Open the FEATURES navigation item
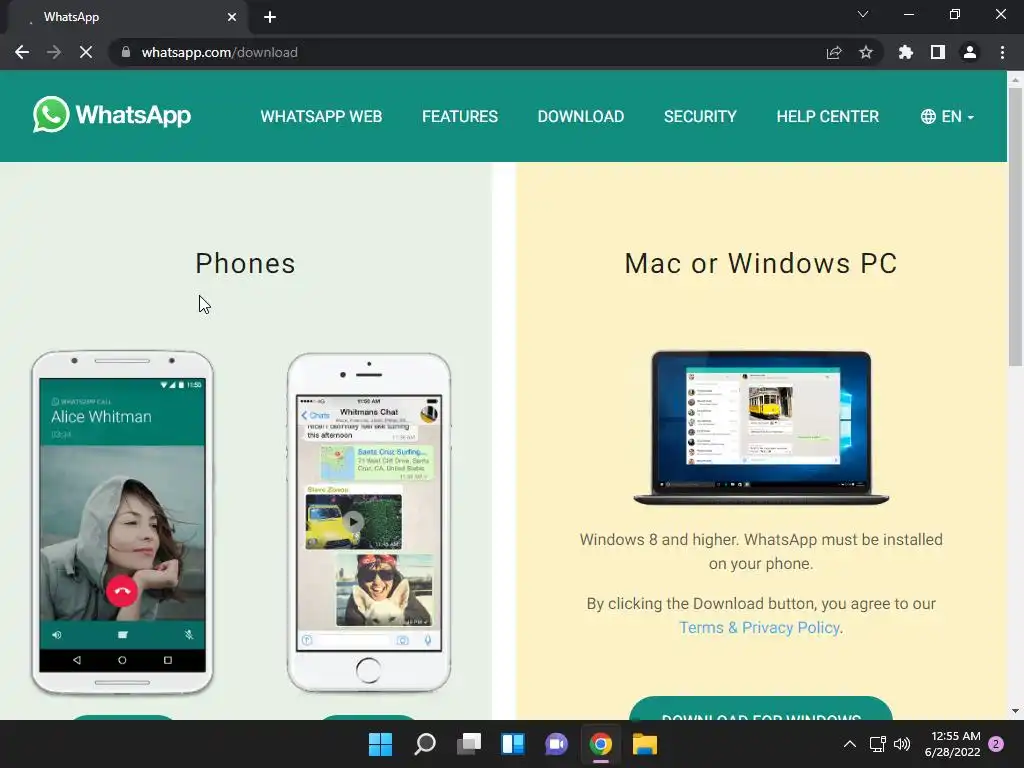 (x=460, y=116)
